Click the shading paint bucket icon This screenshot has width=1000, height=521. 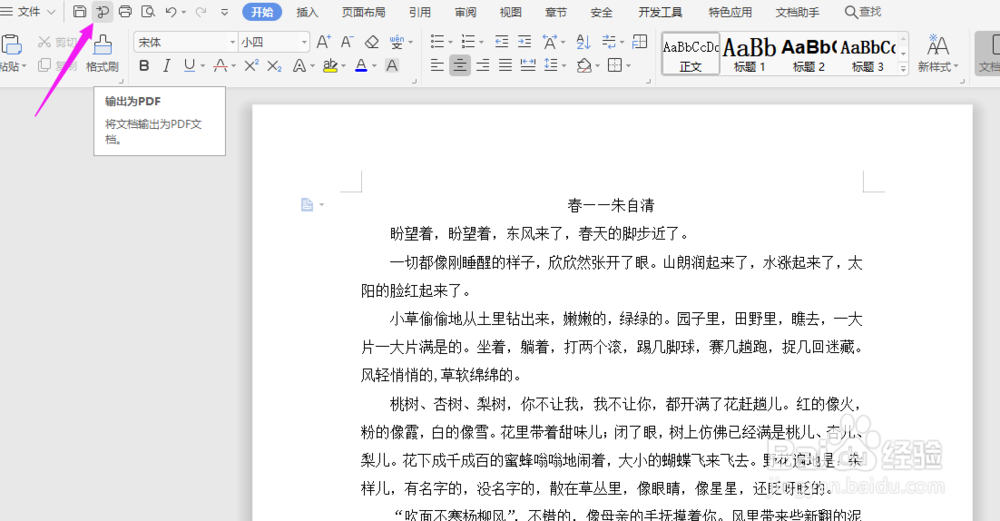click(x=584, y=65)
